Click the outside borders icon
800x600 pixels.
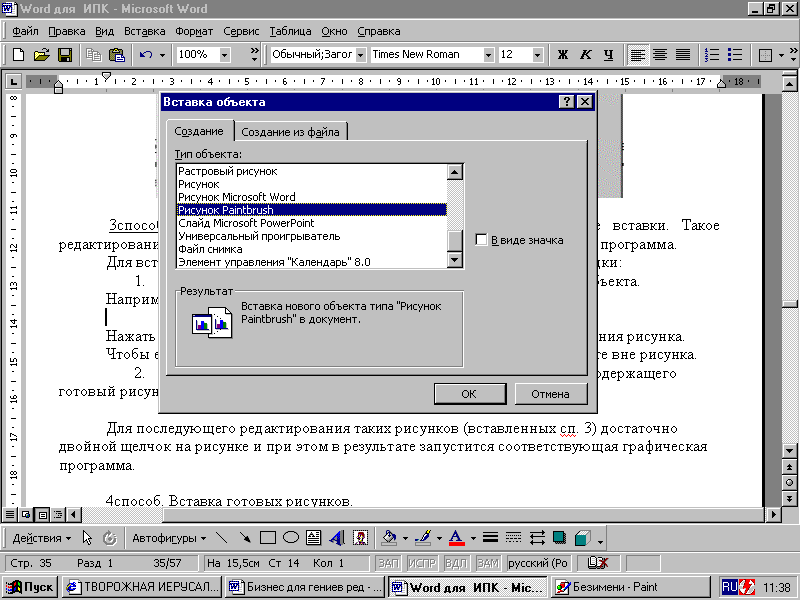click(x=765, y=55)
